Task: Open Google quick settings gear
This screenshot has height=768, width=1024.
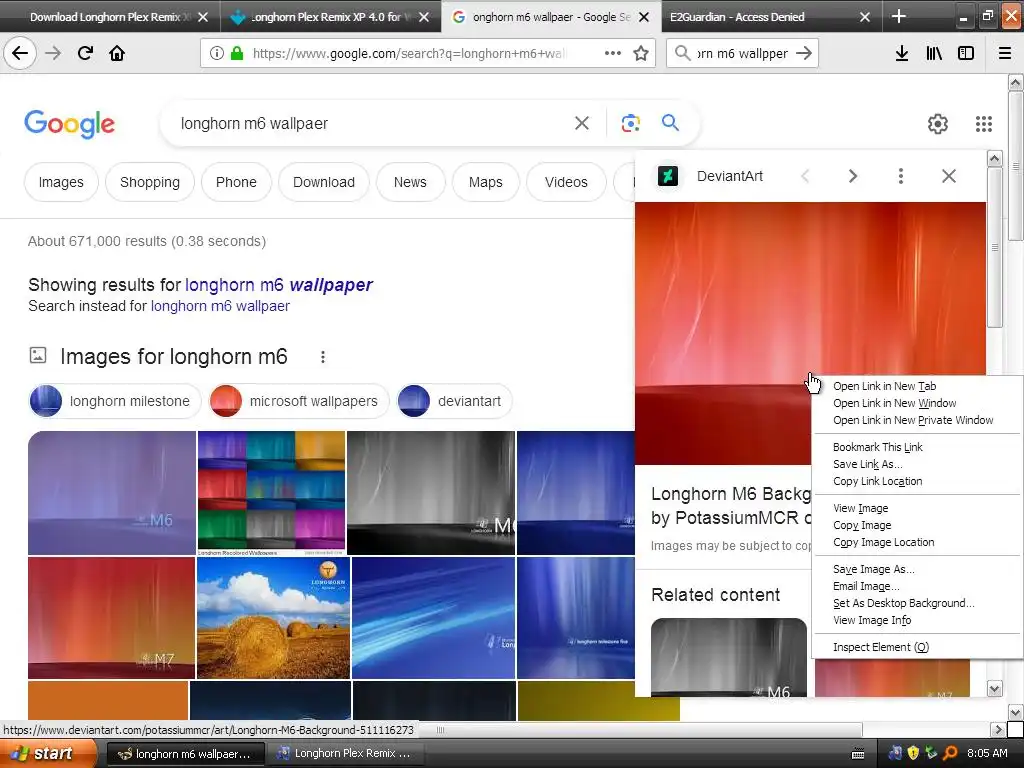Action: point(938,123)
